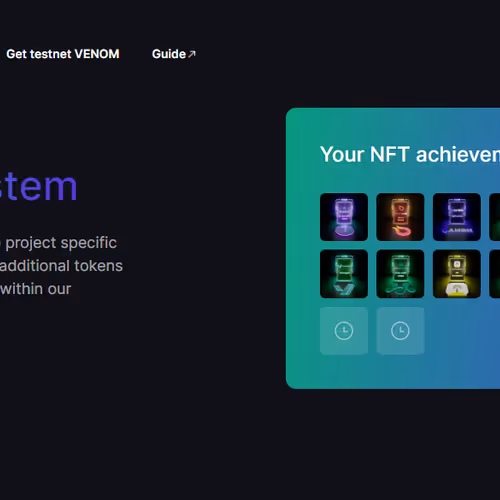Open the Get testnet VENOM link
Screen dimensions: 500x500
[x=63, y=54]
